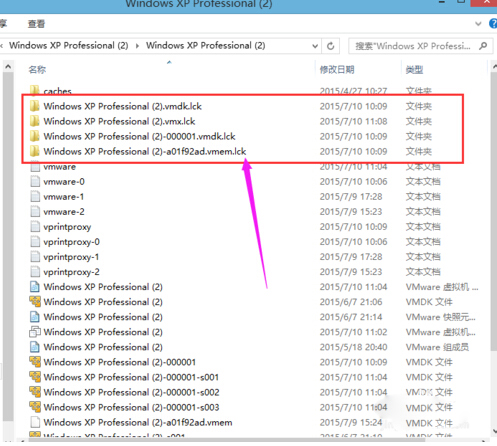
Task: Click the VMDK icon of (2)-000001-s003
Action: (x=35, y=407)
